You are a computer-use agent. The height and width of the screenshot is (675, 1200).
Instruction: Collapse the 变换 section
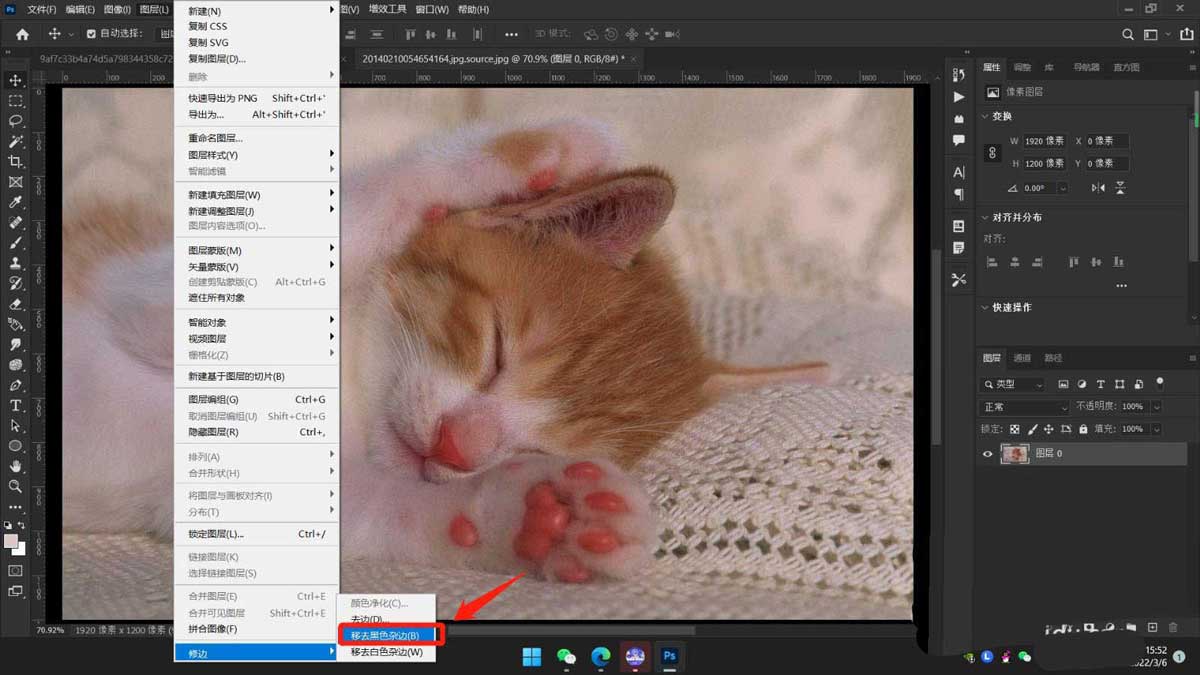[x=985, y=117]
